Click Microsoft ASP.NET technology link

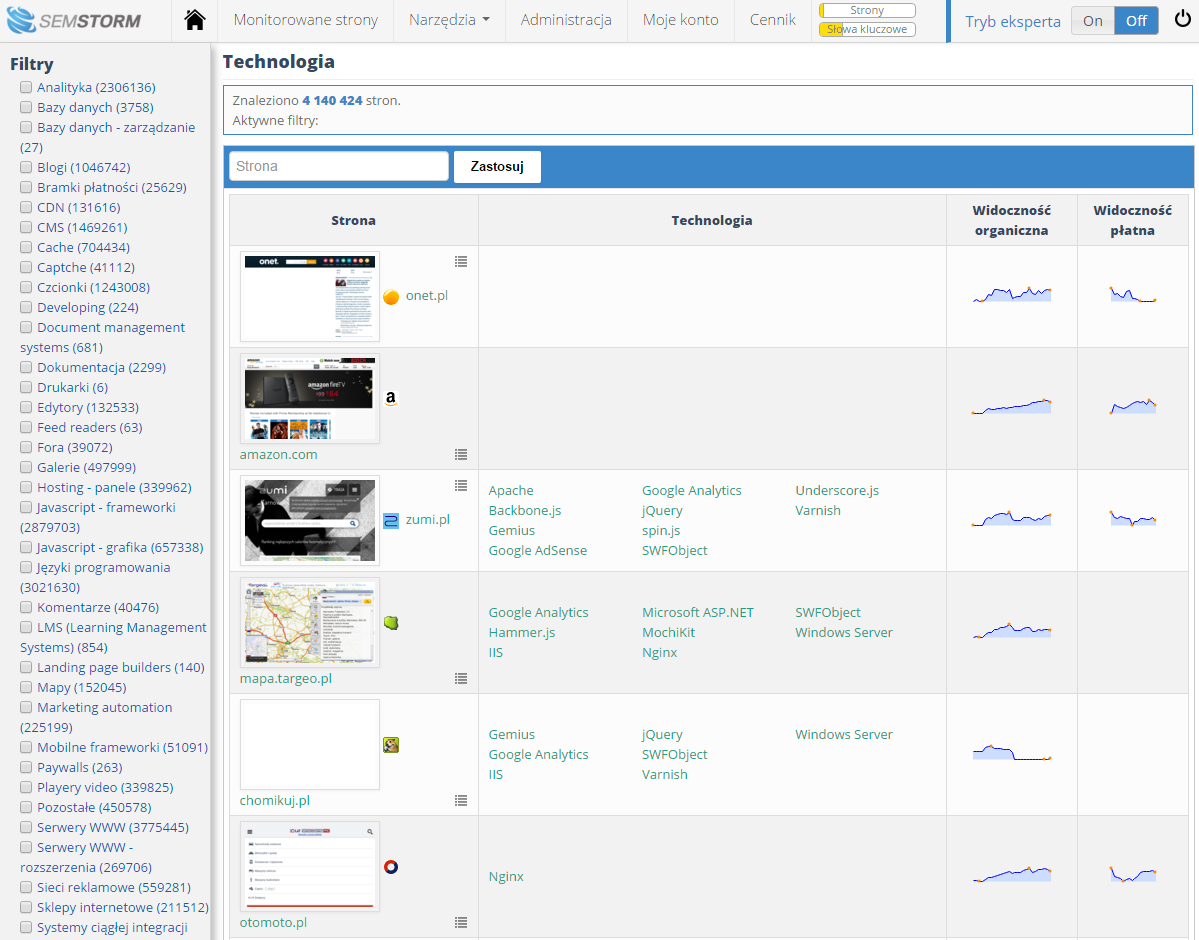(x=697, y=612)
